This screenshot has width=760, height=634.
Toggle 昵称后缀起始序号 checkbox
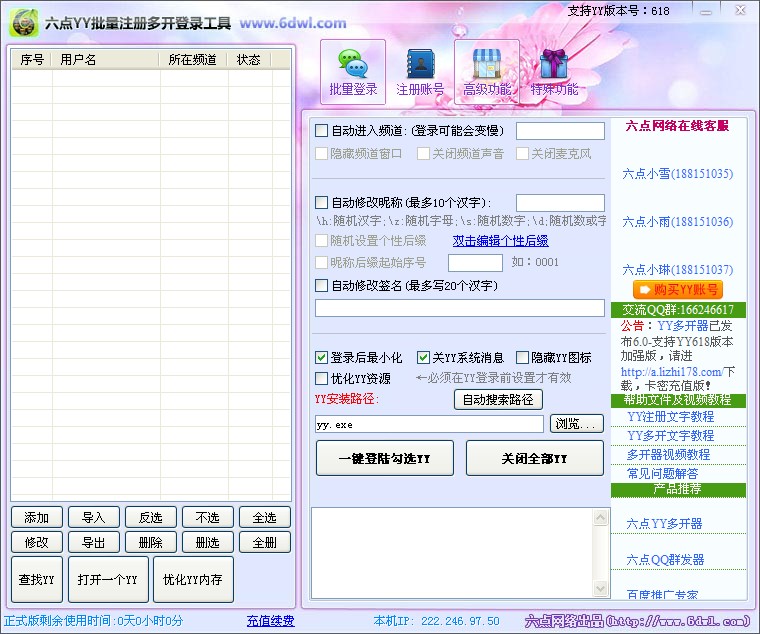(321, 262)
